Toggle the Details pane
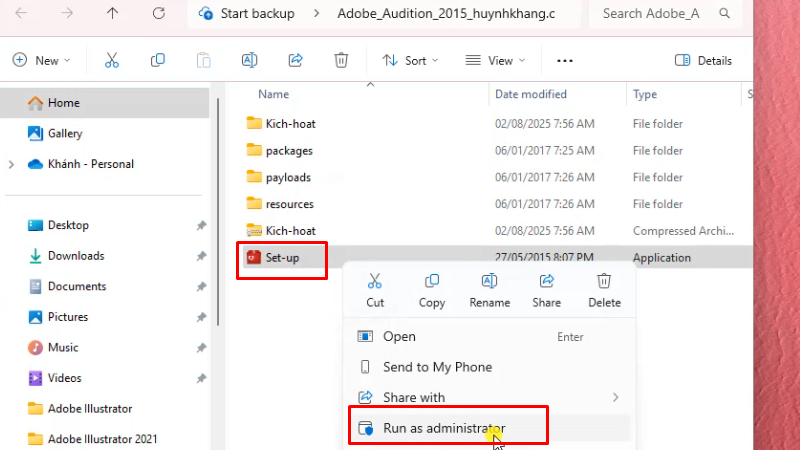Screen dimensions: 800x450 tap(703, 60)
